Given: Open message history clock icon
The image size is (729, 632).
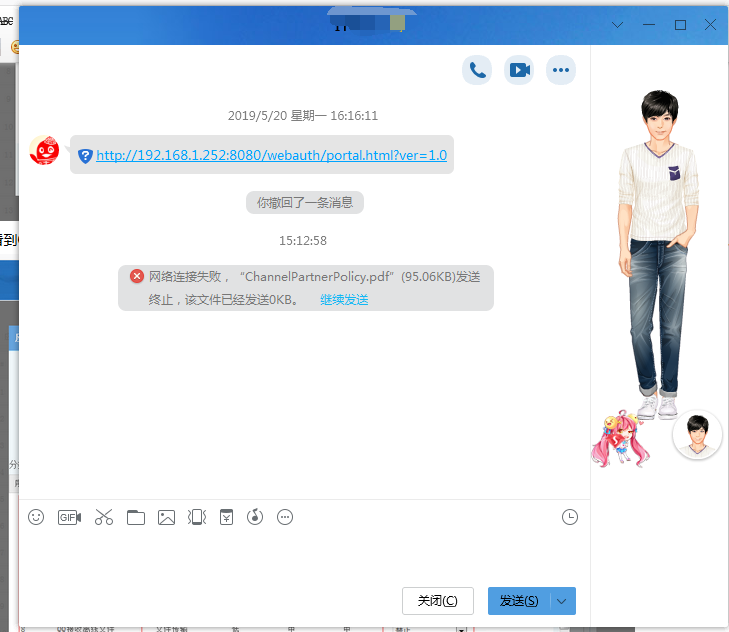Looking at the screenshot, I should (x=569, y=517).
